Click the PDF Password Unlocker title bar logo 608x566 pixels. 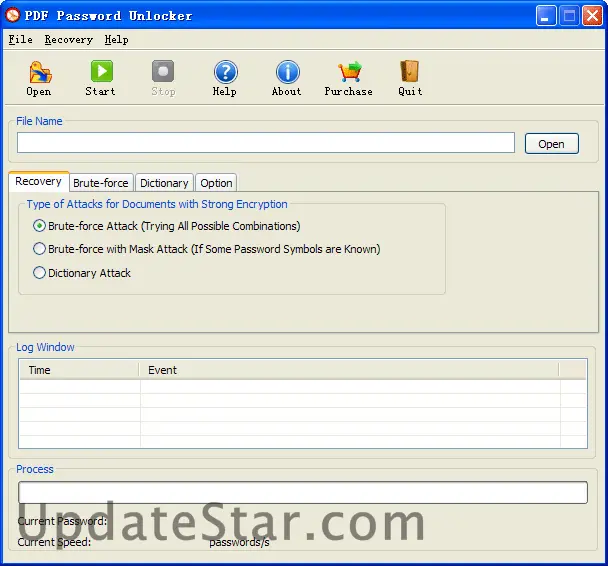[12, 16]
